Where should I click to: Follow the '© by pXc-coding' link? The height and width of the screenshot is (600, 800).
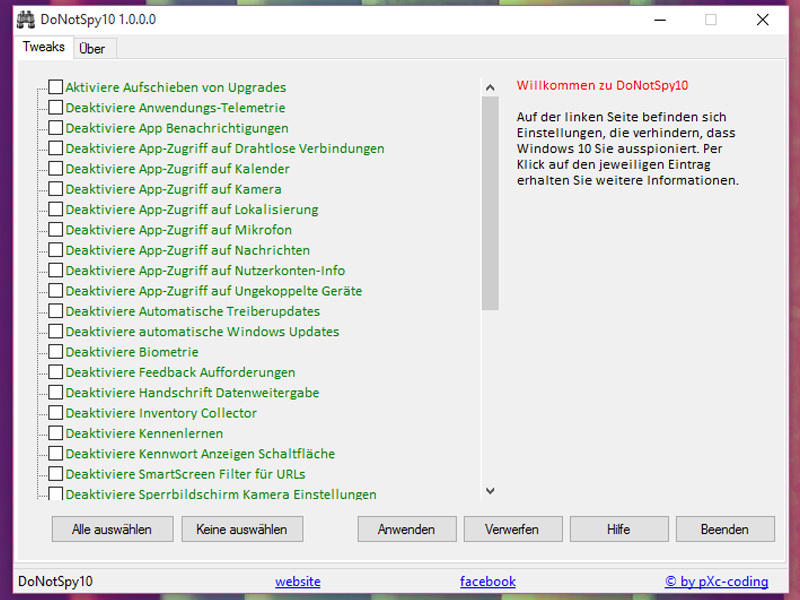(x=717, y=582)
